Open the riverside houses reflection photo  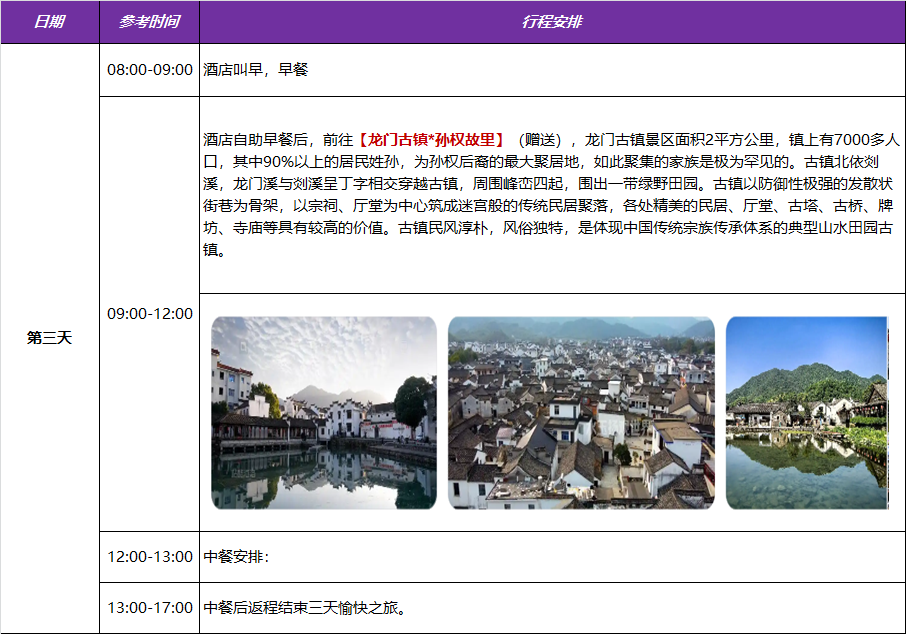click(323, 413)
